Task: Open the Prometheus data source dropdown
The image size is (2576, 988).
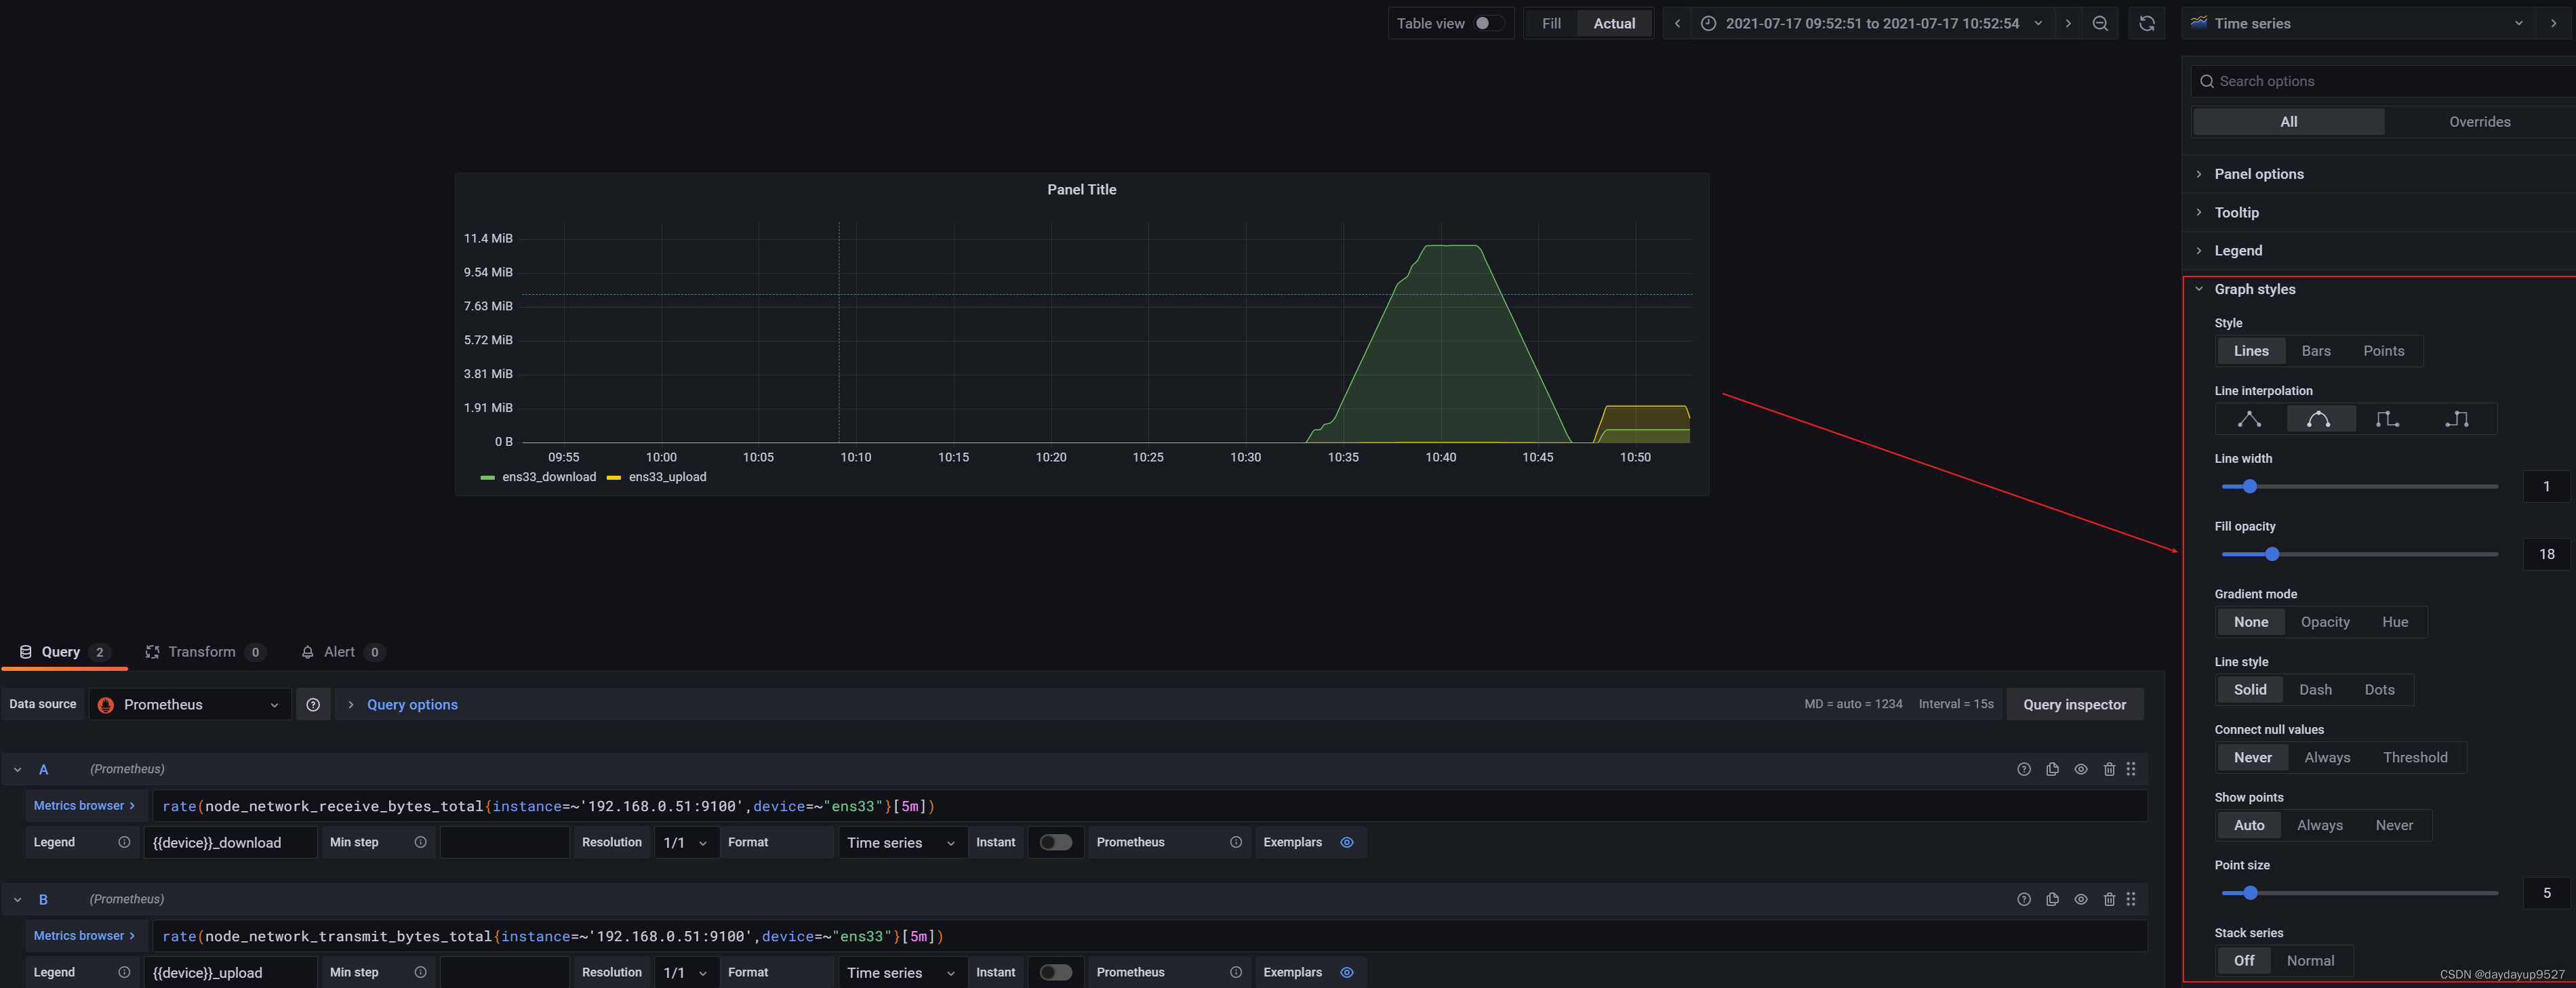Action: (x=190, y=705)
